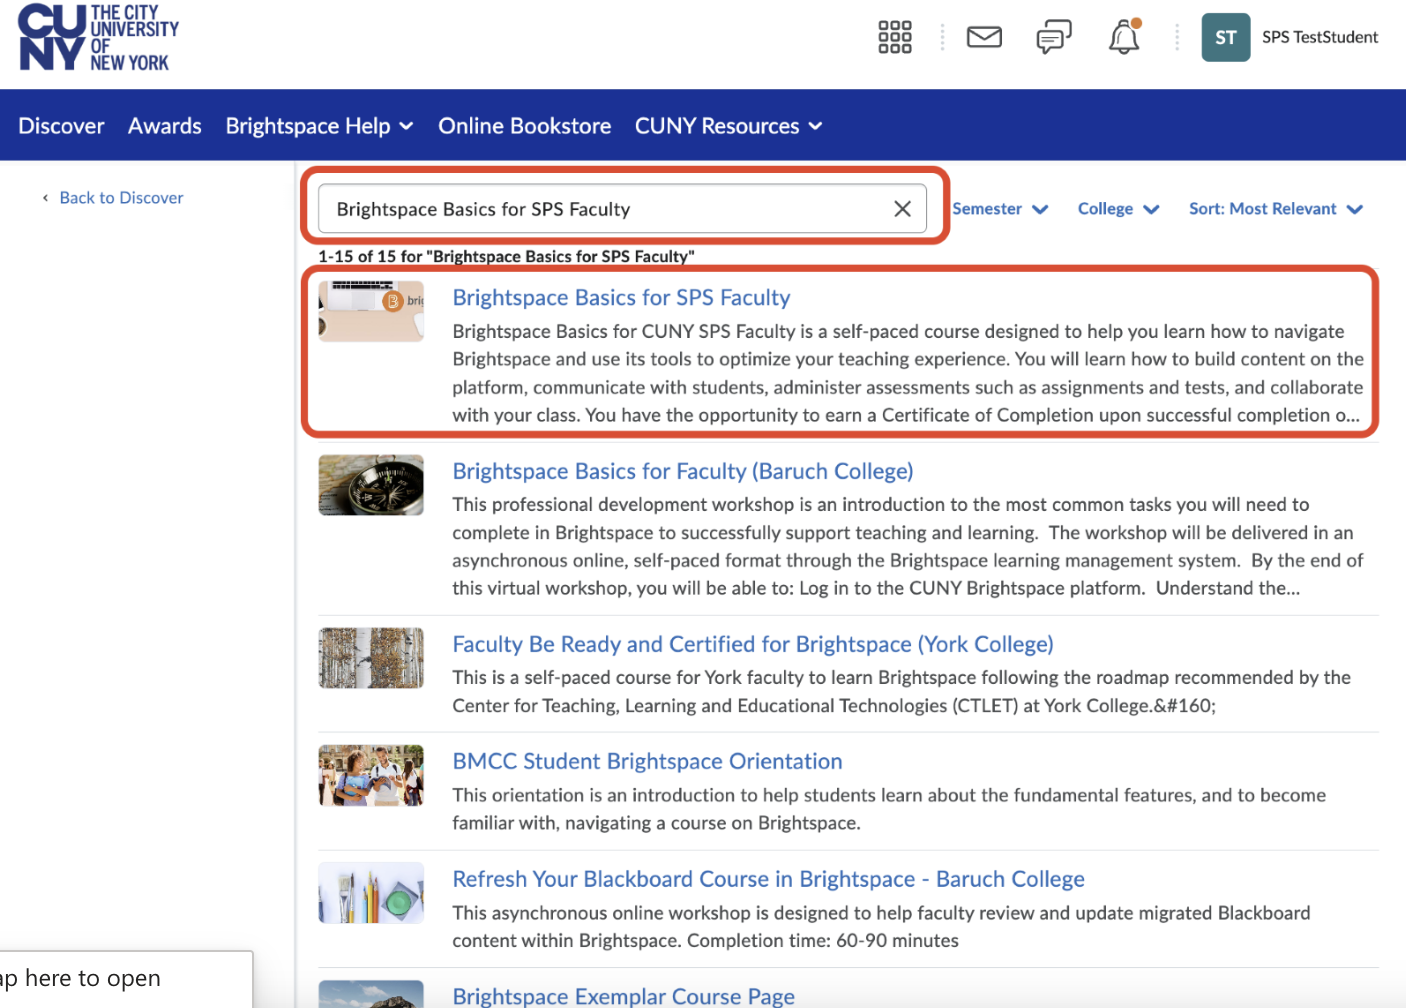The width and height of the screenshot is (1406, 1008).
Task: Click compass thumbnail of Baruch College course
Action: pos(371,485)
